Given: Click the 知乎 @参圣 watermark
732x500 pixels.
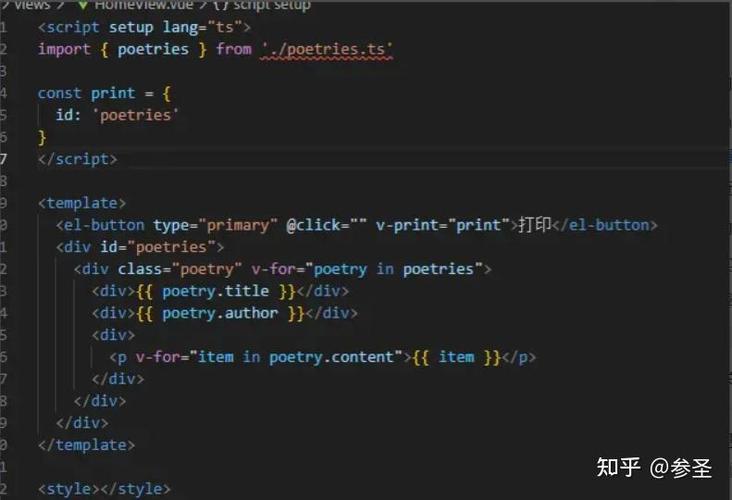Looking at the screenshot, I should point(654,467).
